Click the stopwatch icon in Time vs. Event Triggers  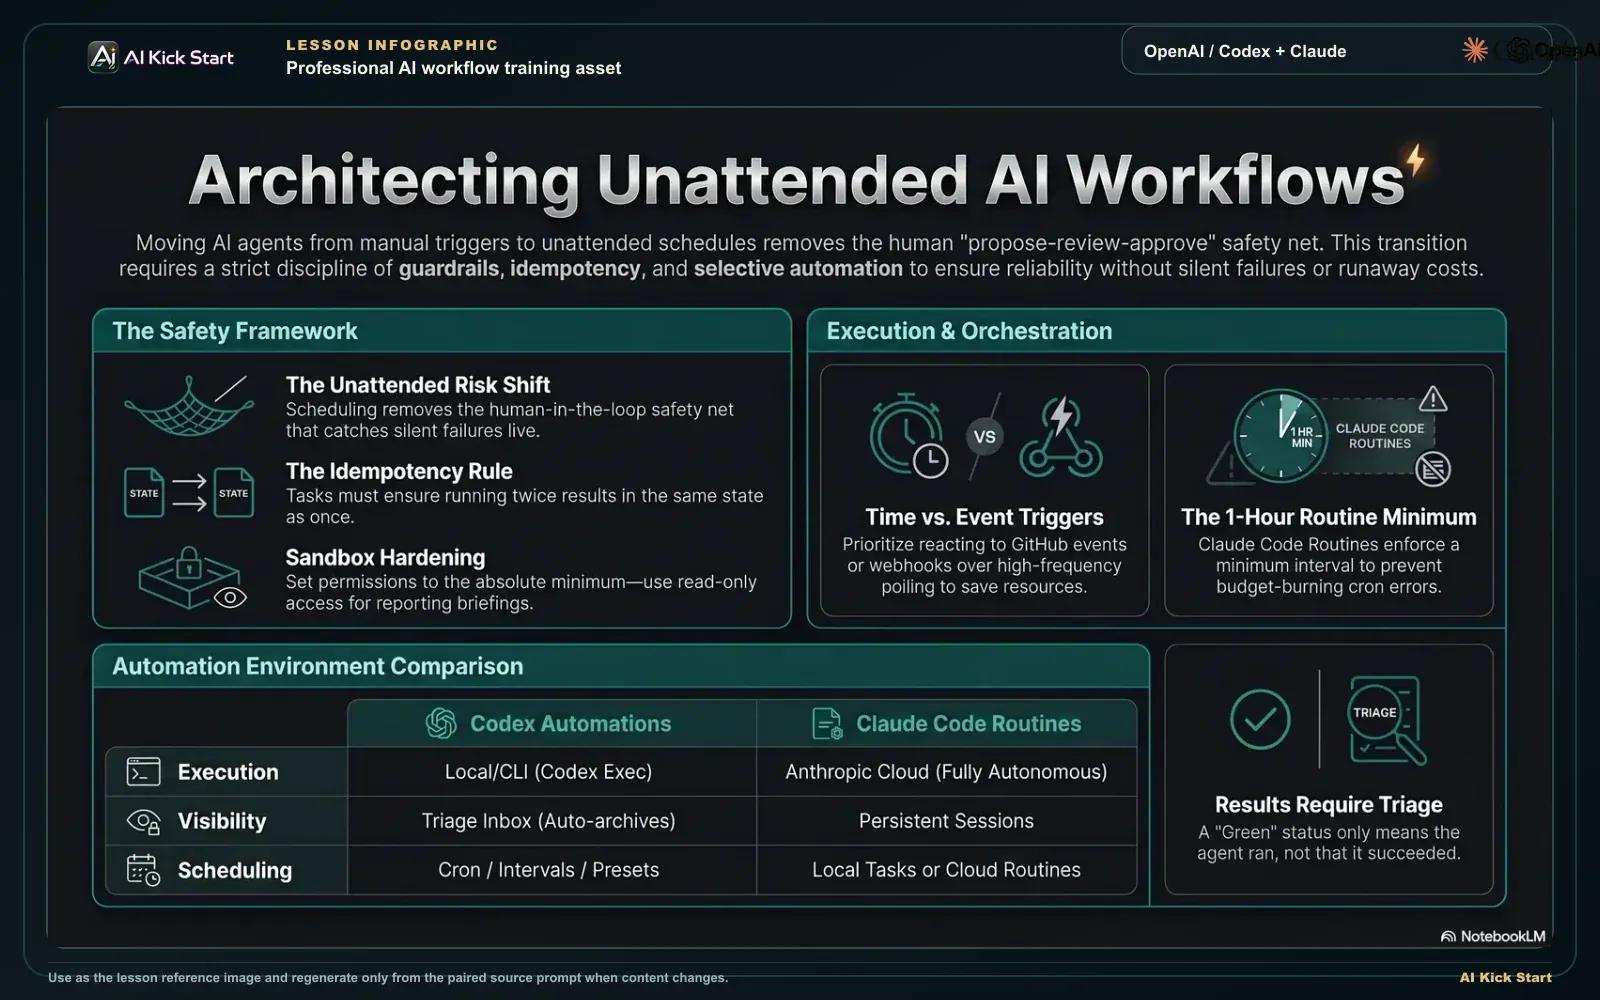point(908,435)
